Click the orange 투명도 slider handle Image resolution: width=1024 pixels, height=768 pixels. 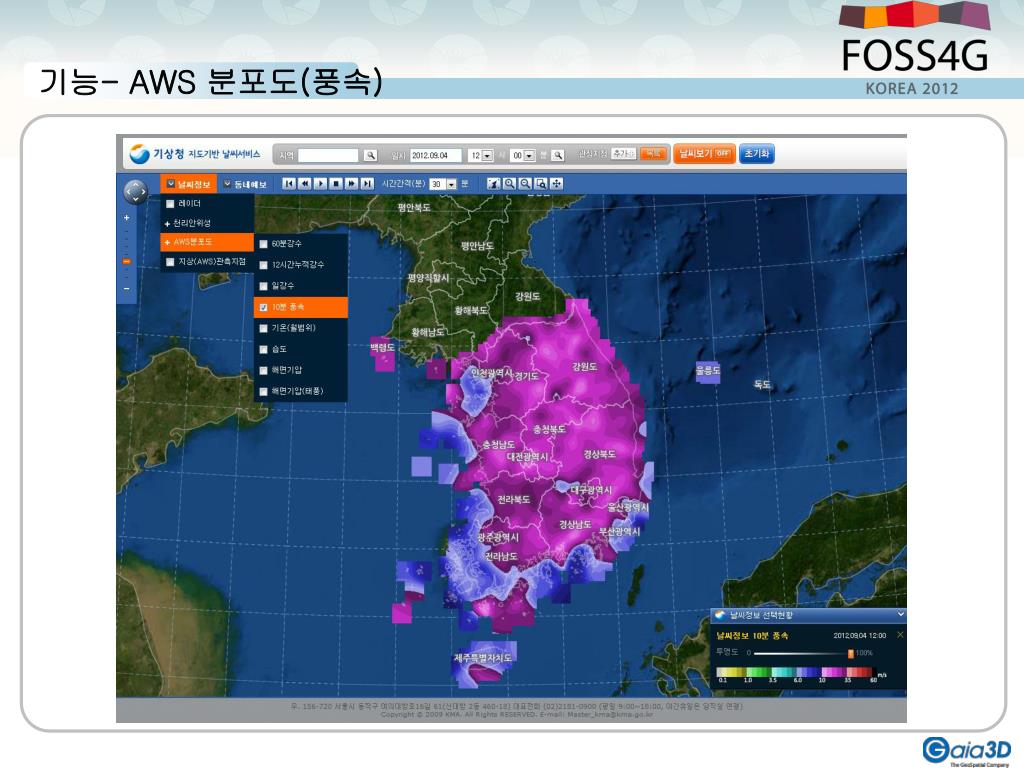point(851,653)
